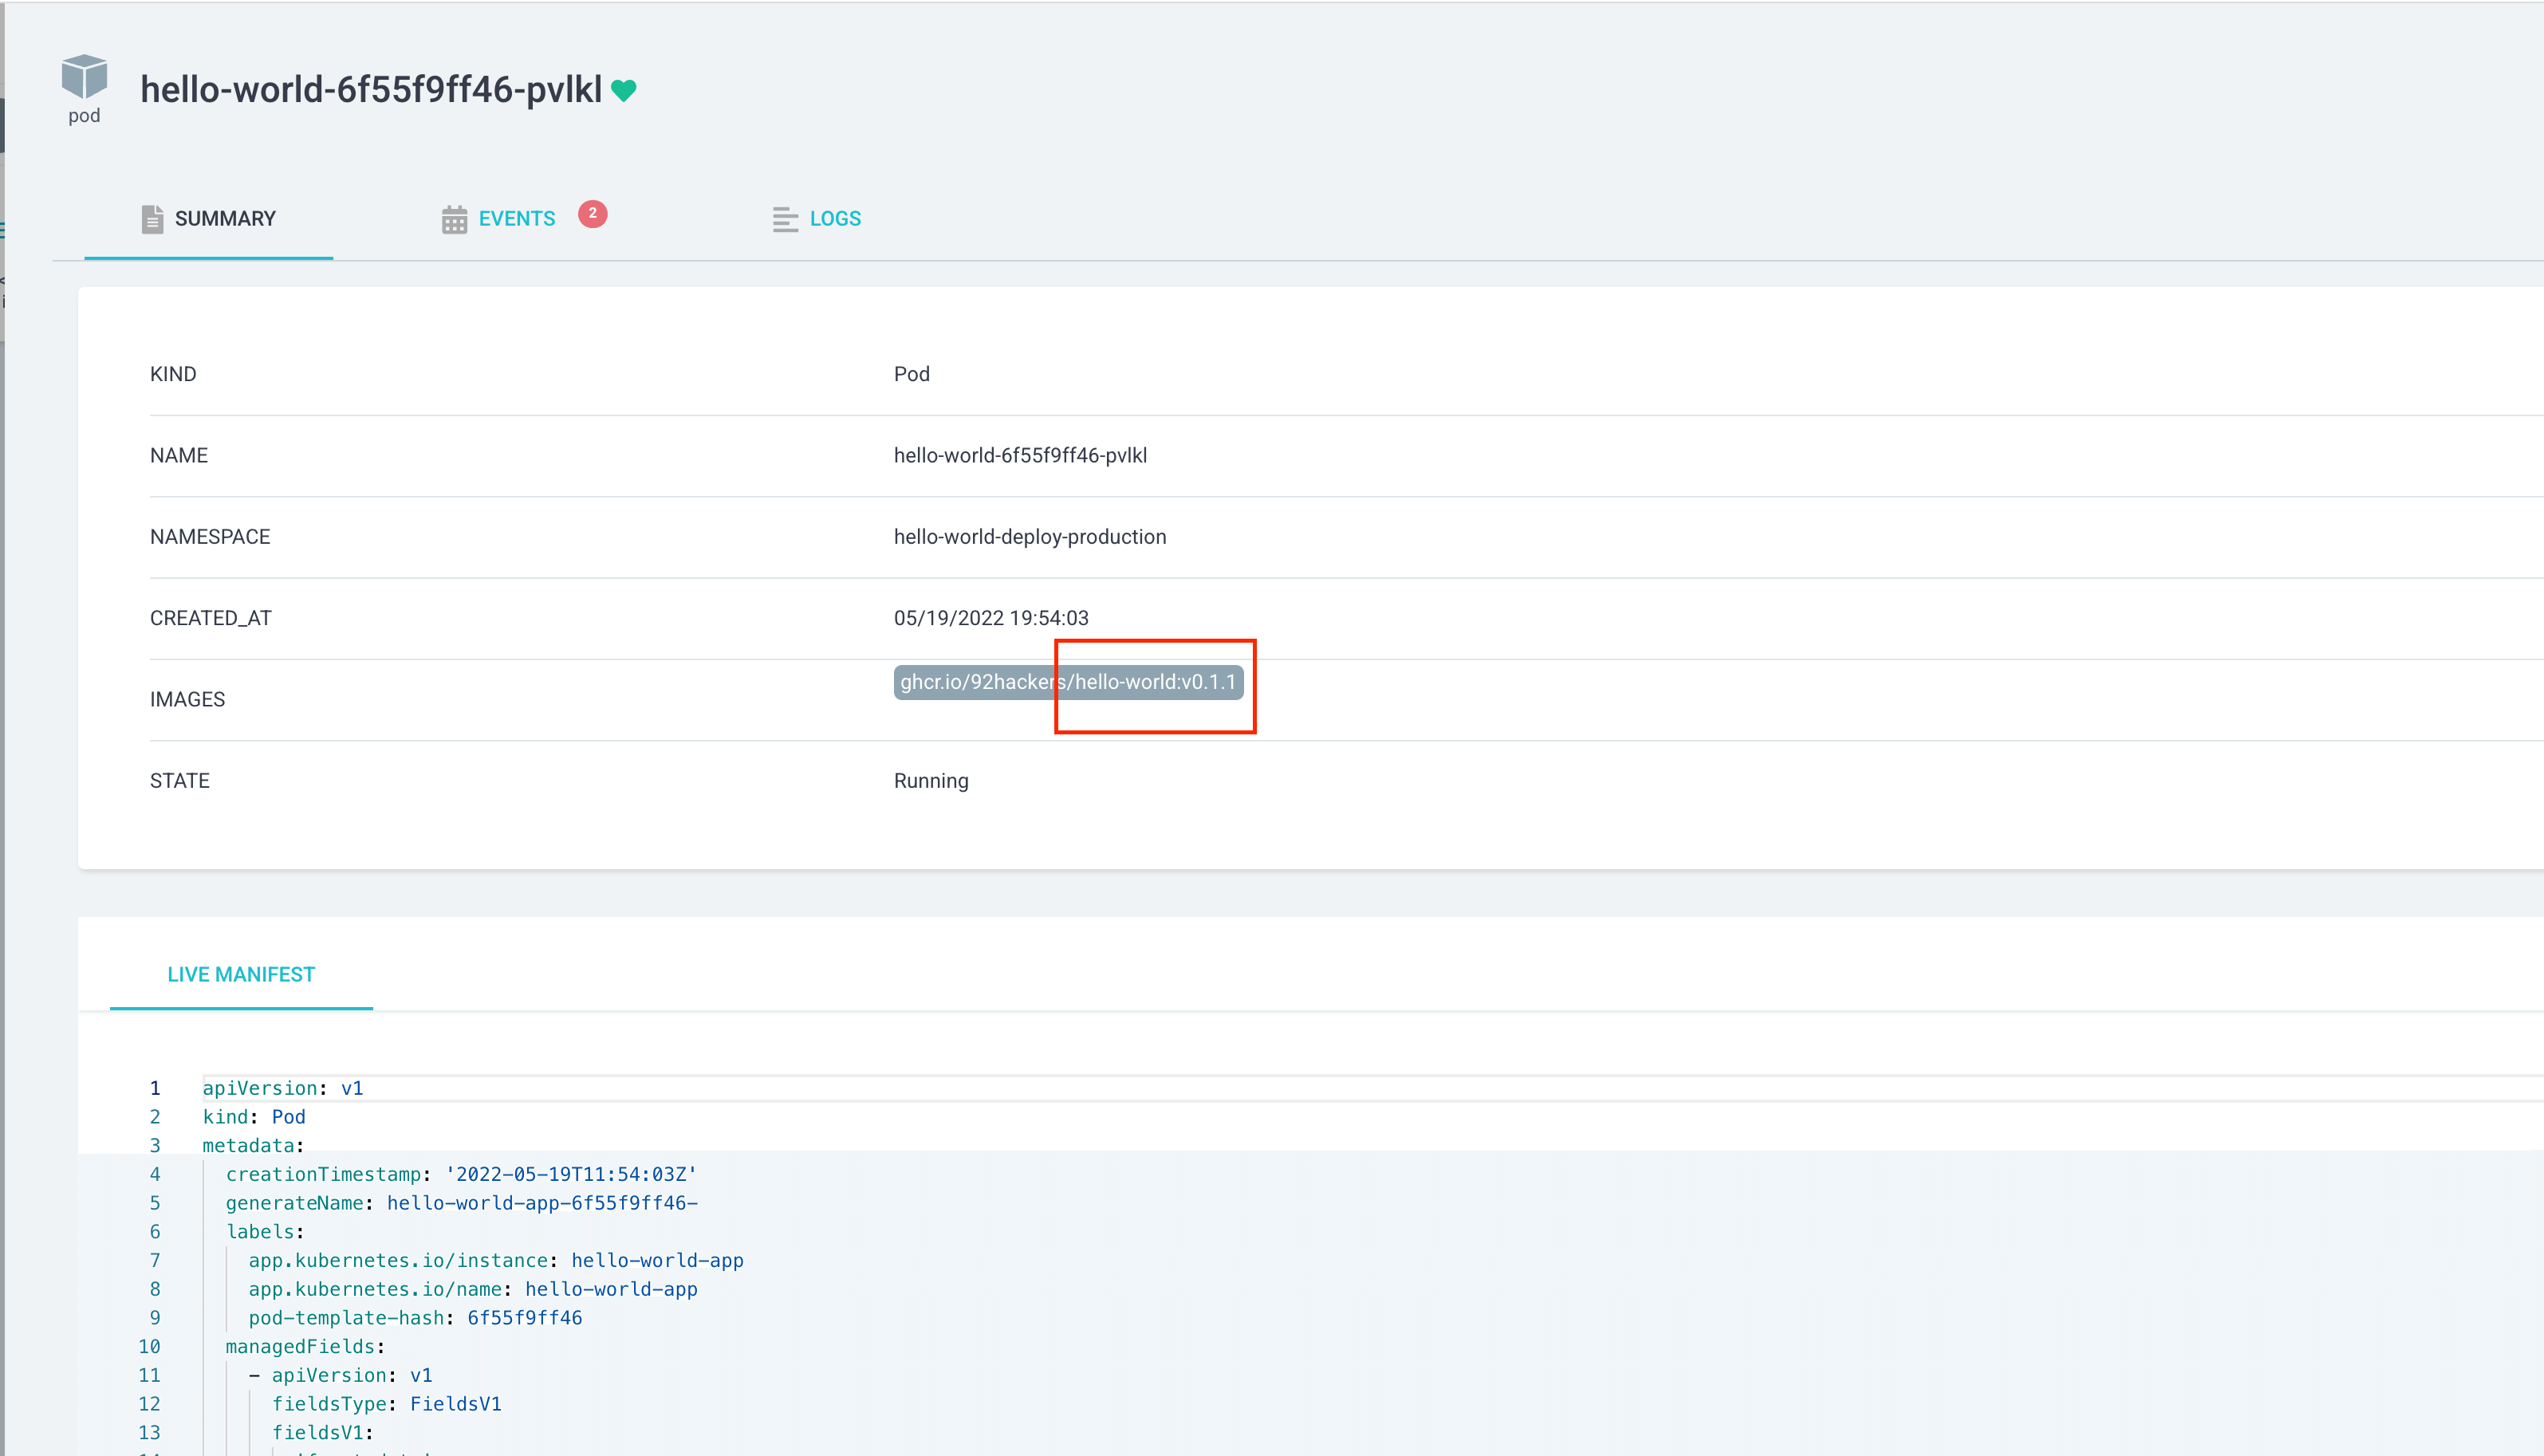Click the SUMMARY tab icon
Image resolution: width=2544 pixels, height=1456 pixels.
coord(152,217)
